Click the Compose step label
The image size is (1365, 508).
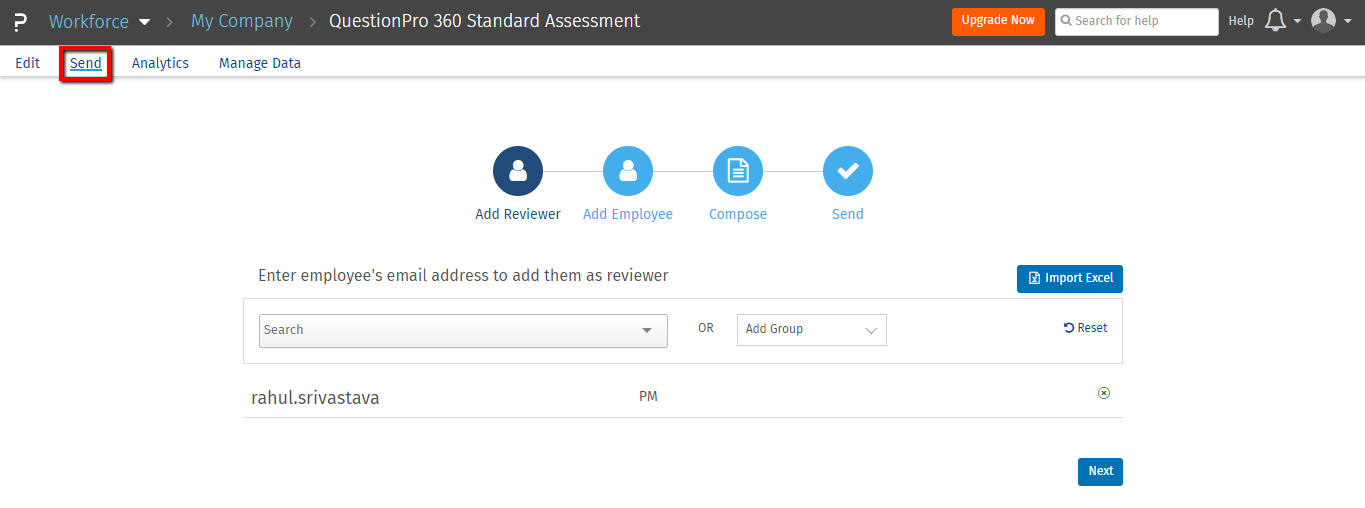[x=738, y=214]
